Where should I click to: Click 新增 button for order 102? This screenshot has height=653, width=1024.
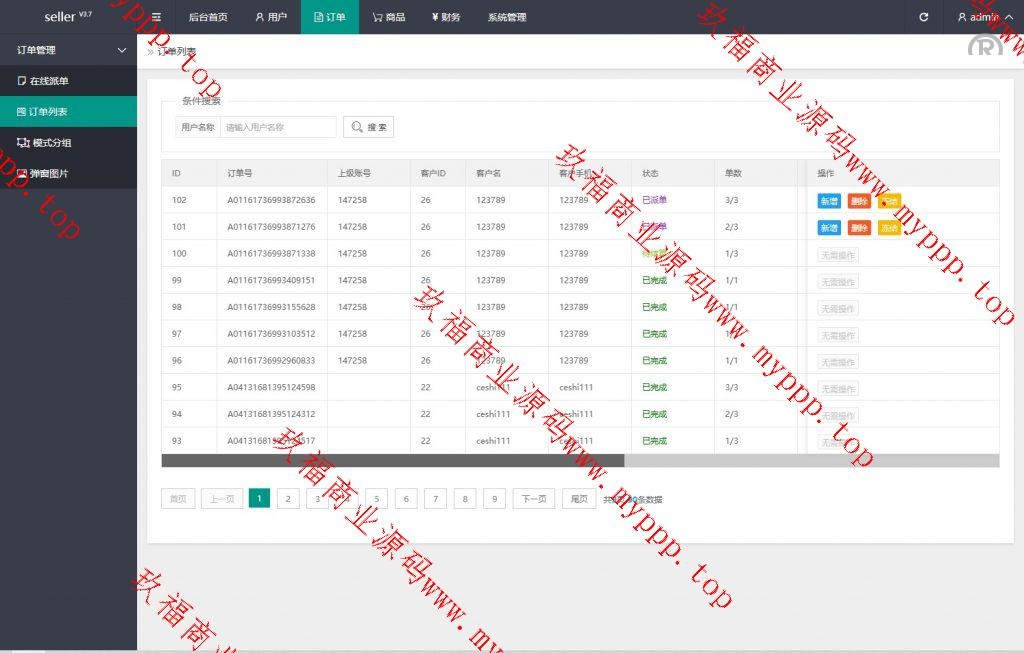(x=829, y=201)
